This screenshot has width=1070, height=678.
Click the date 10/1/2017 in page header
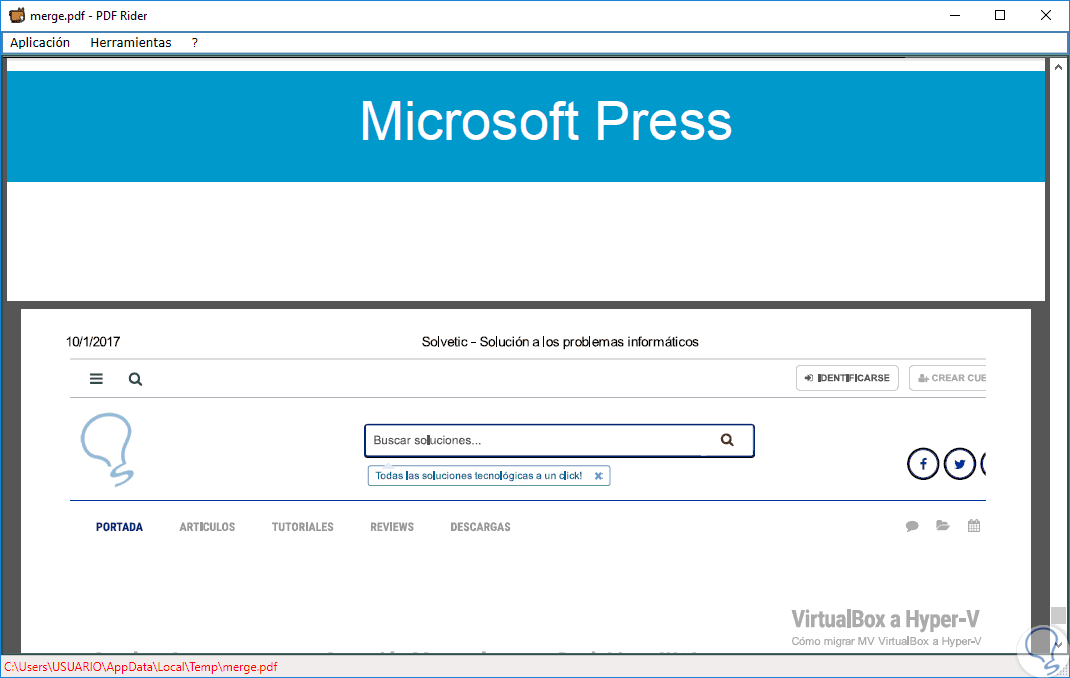click(x=93, y=342)
